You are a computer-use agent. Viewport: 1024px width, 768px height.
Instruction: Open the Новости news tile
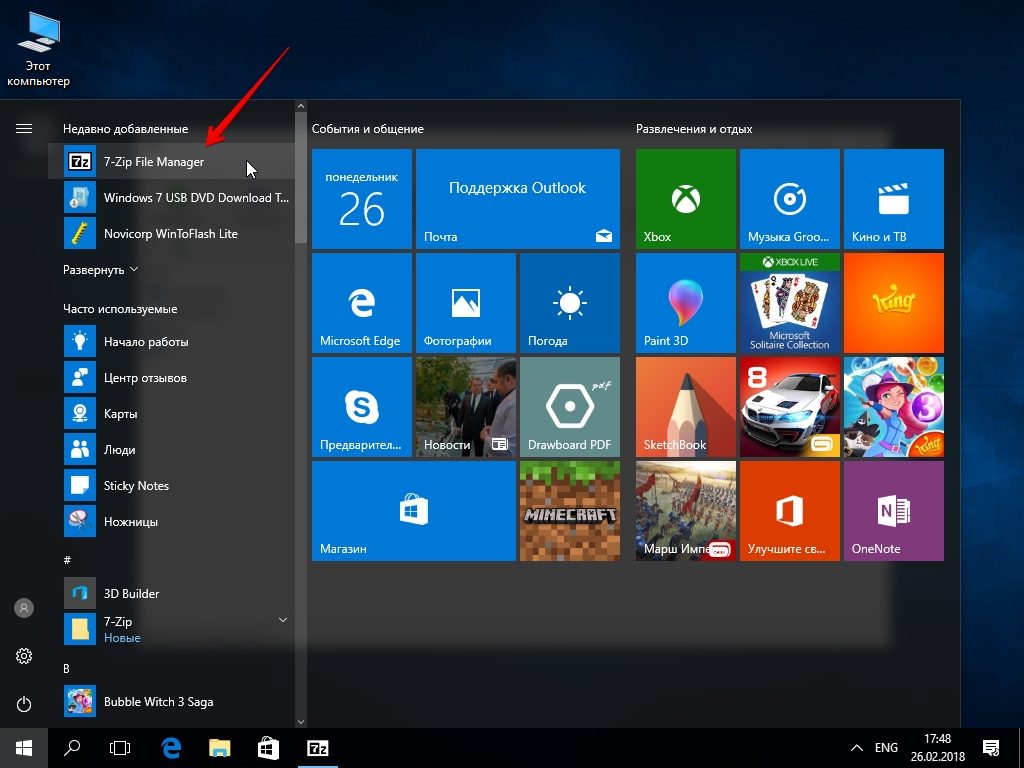click(466, 407)
